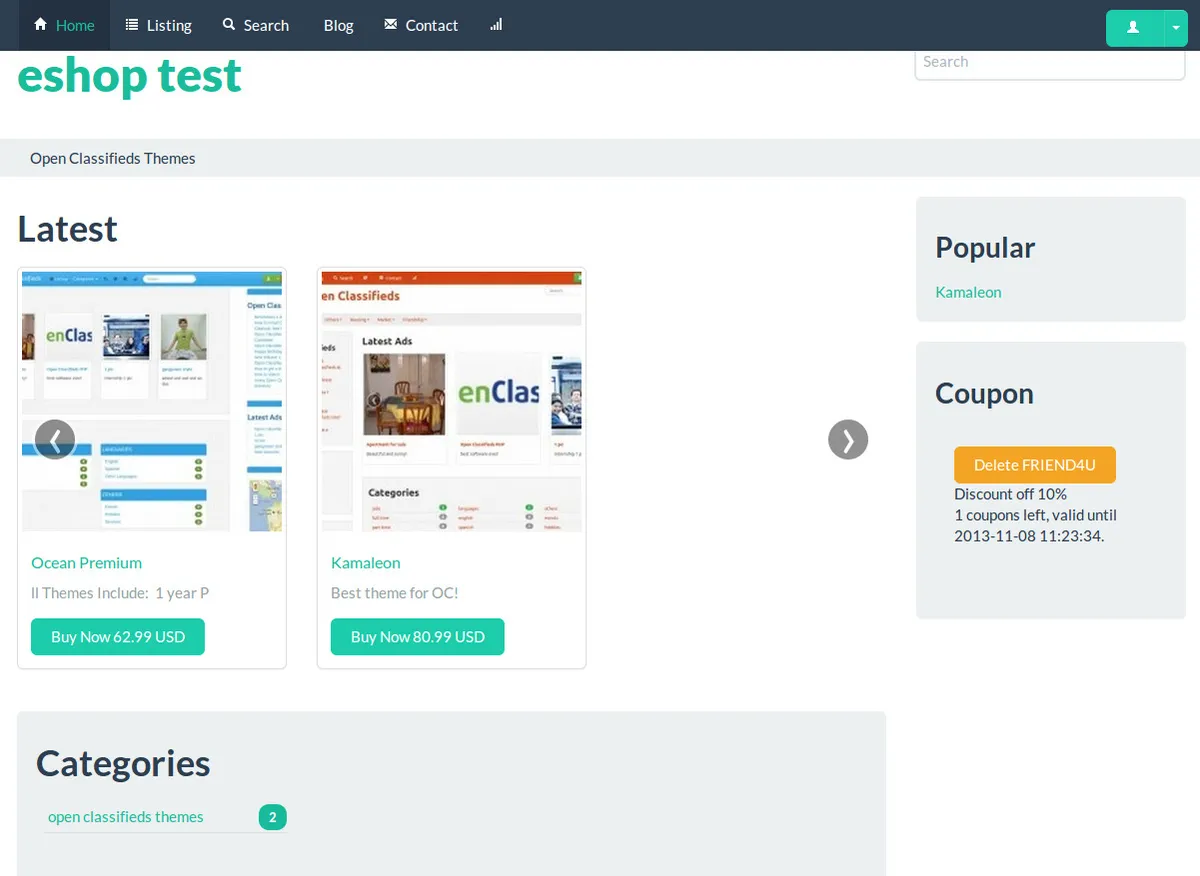Navigate home using the house icon
Screen dimensions: 1200x876
click(x=40, y=25)
